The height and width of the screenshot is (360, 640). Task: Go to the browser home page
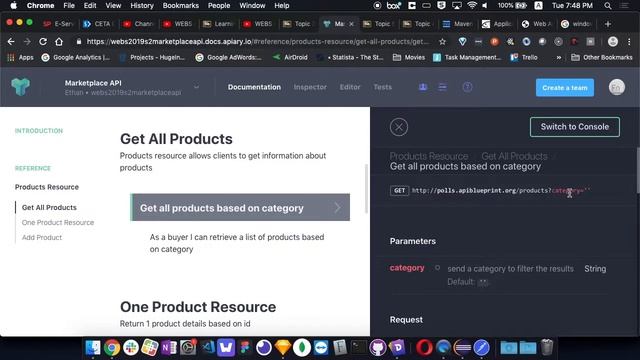pos(59,42)
